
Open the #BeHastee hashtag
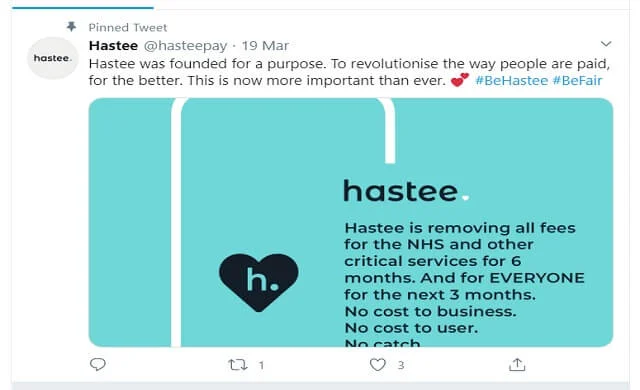click(511, 80)
